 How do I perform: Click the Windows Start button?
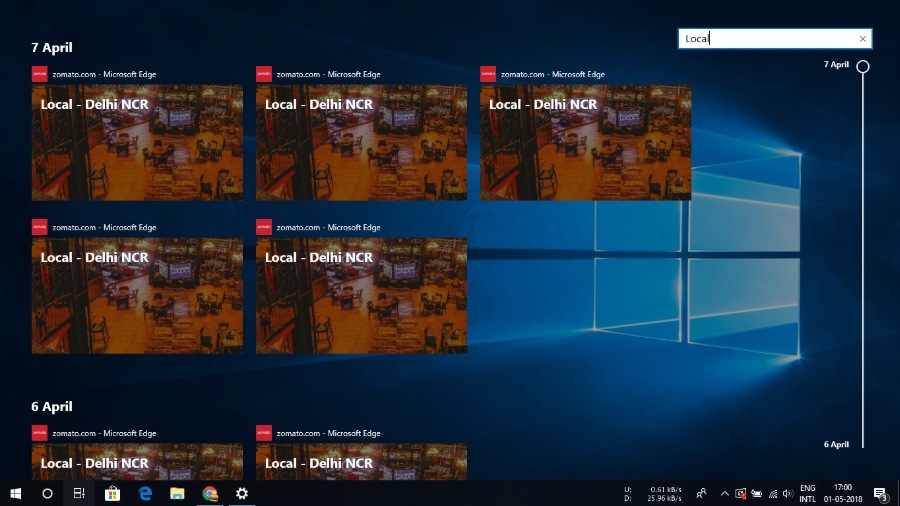click(x=15, y=493)
